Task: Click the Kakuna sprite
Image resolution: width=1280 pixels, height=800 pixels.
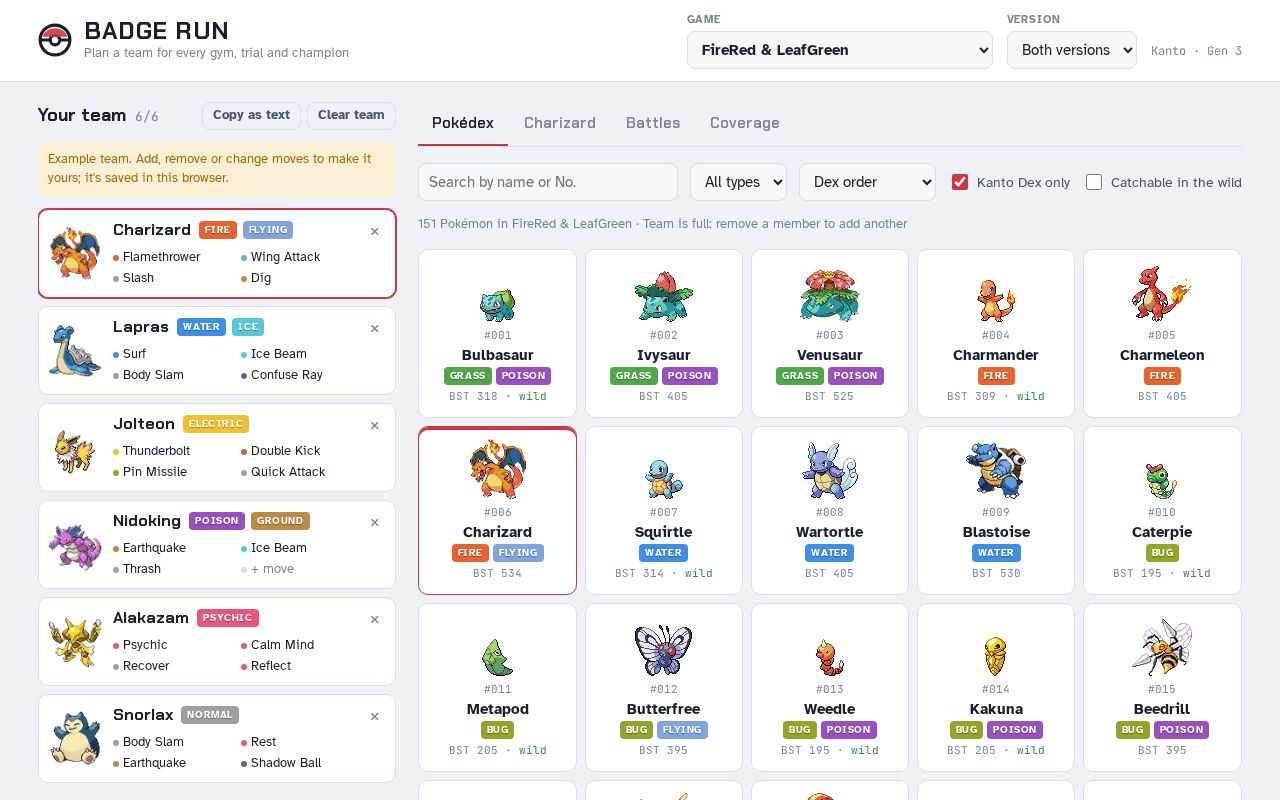Action: click(996, 656)
